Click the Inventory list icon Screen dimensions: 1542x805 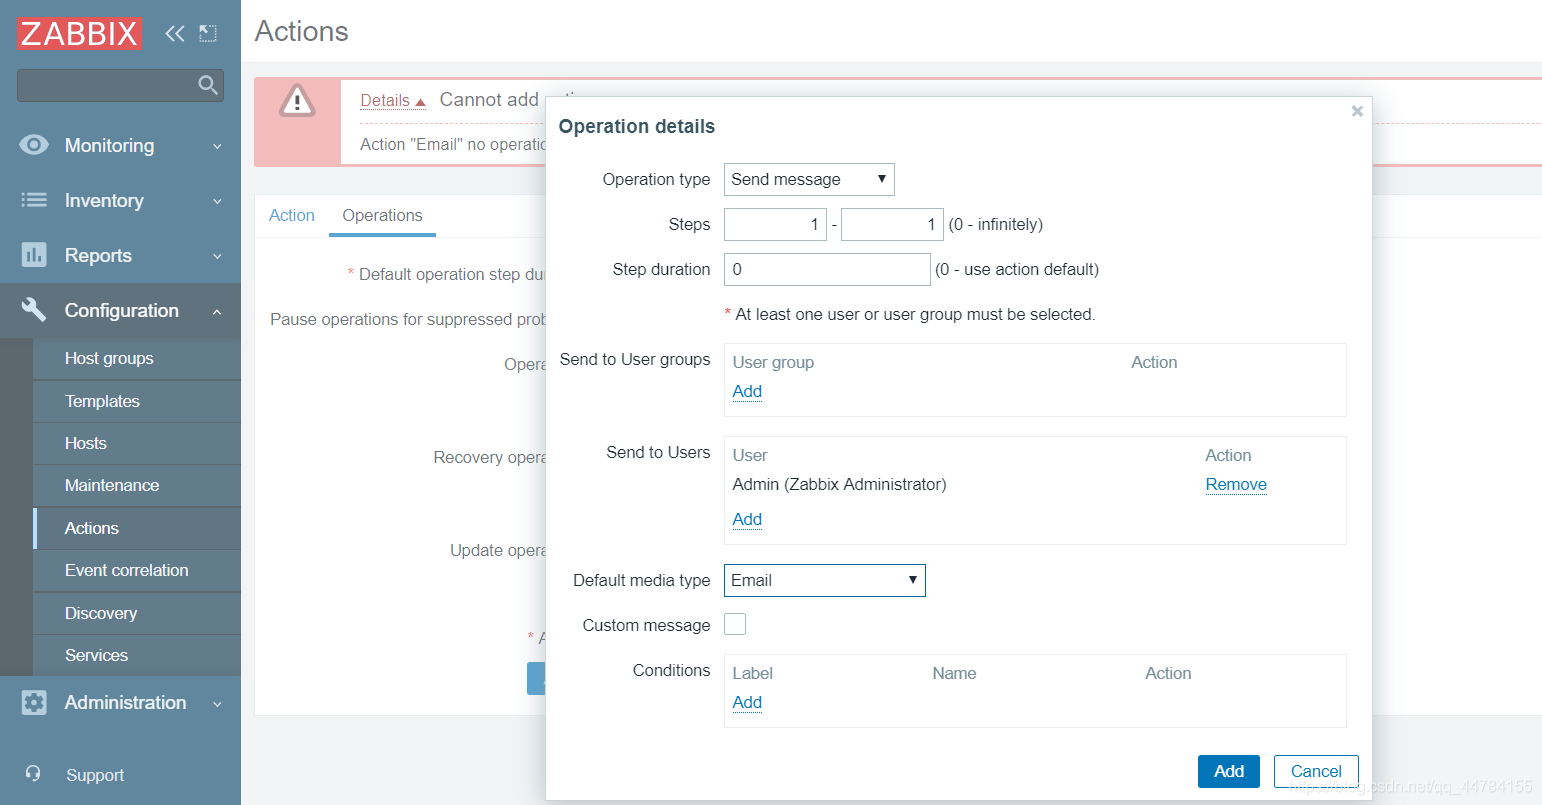coord(34,200)
